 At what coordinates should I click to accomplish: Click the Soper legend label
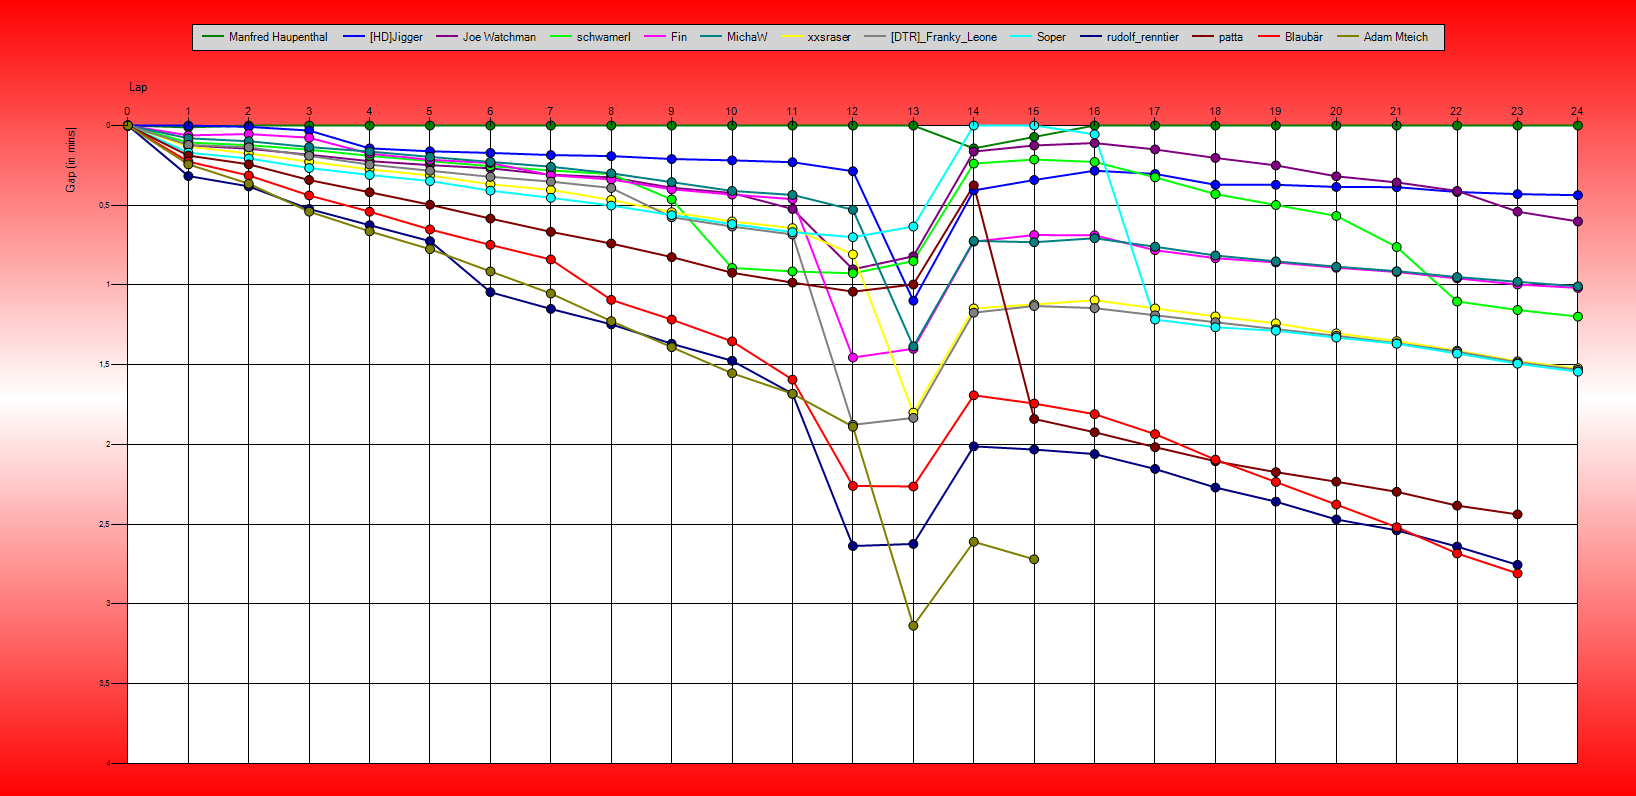tap(1051, 37)
